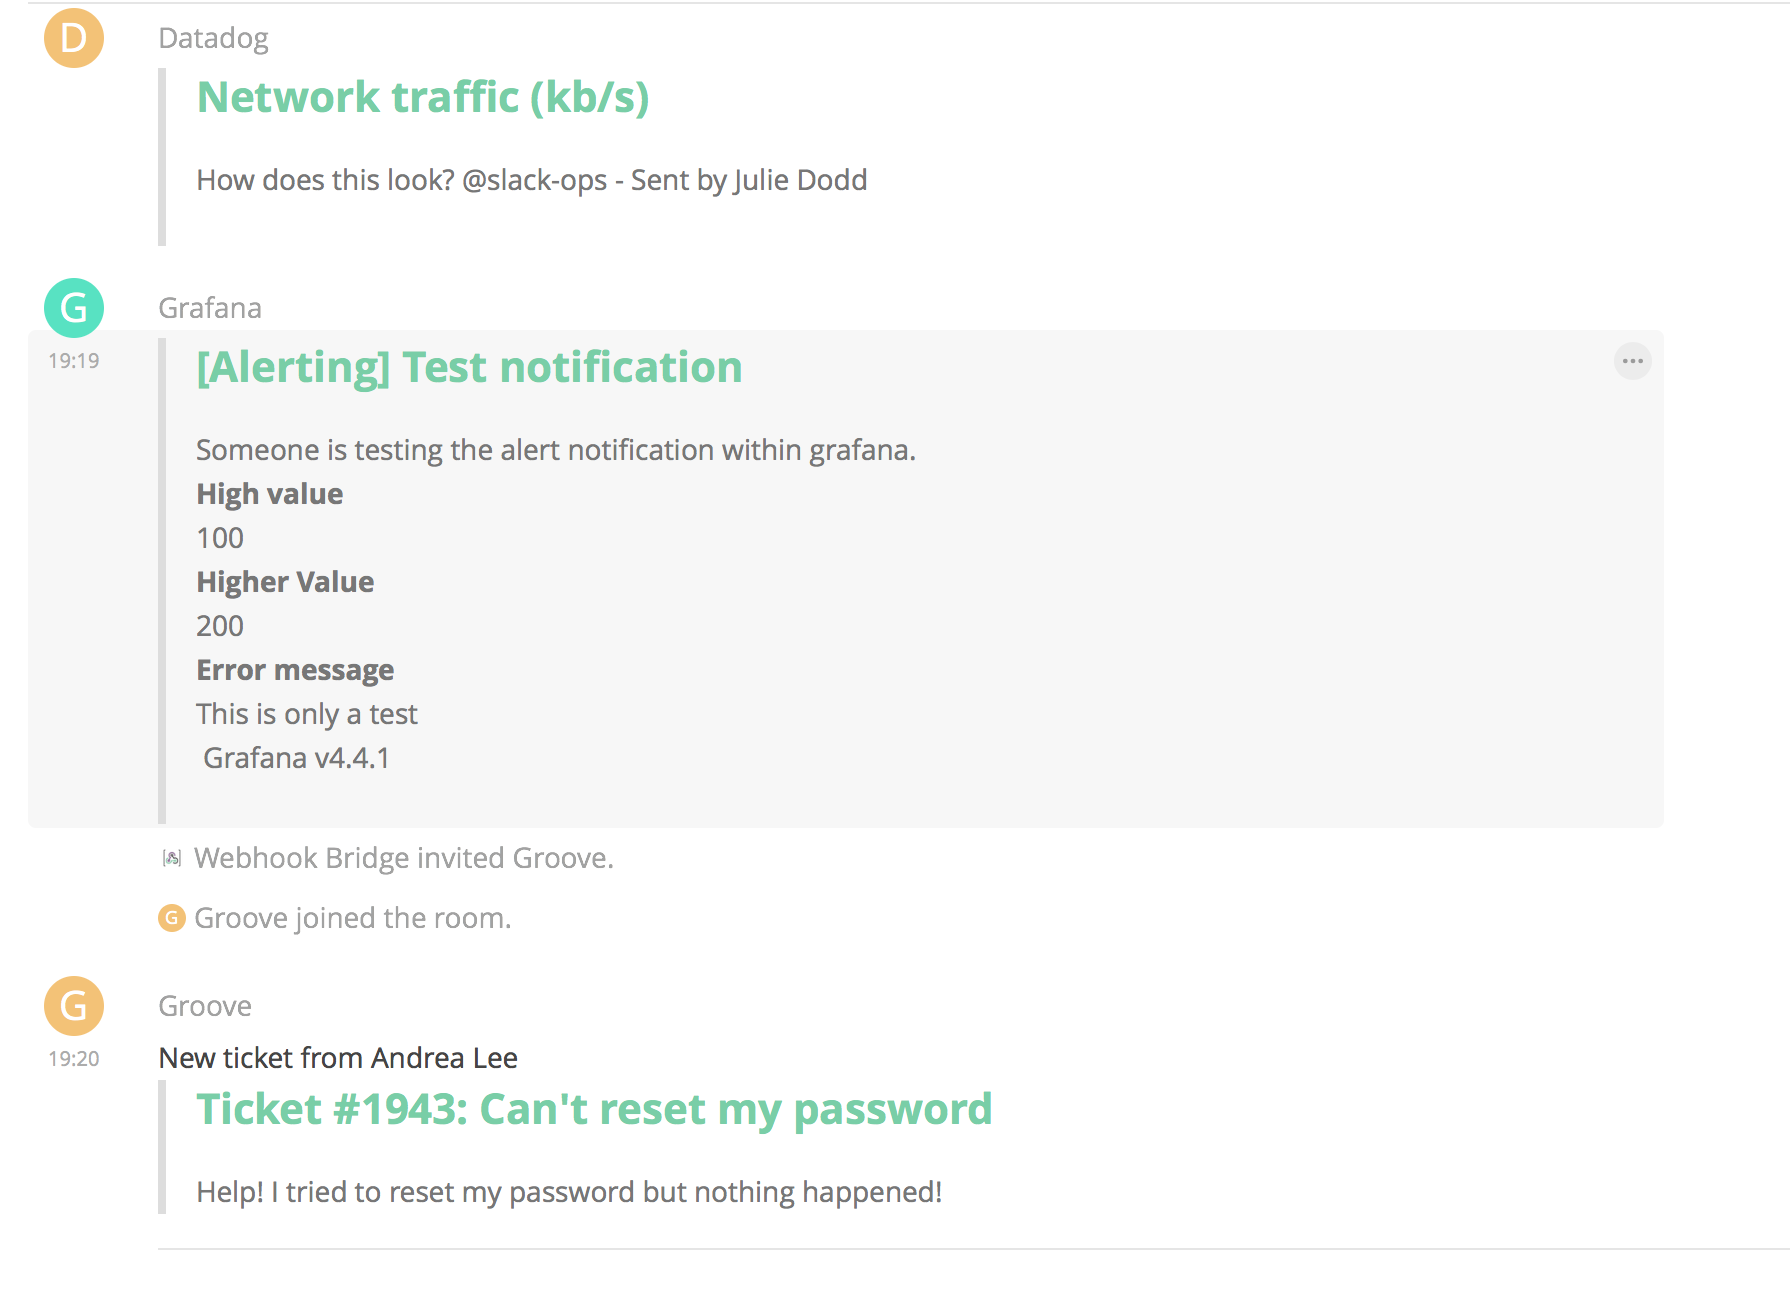The height and width of the screenshot is (1312, 1790).
Task: Click the Grafana sender name
Action: (209, 308)
